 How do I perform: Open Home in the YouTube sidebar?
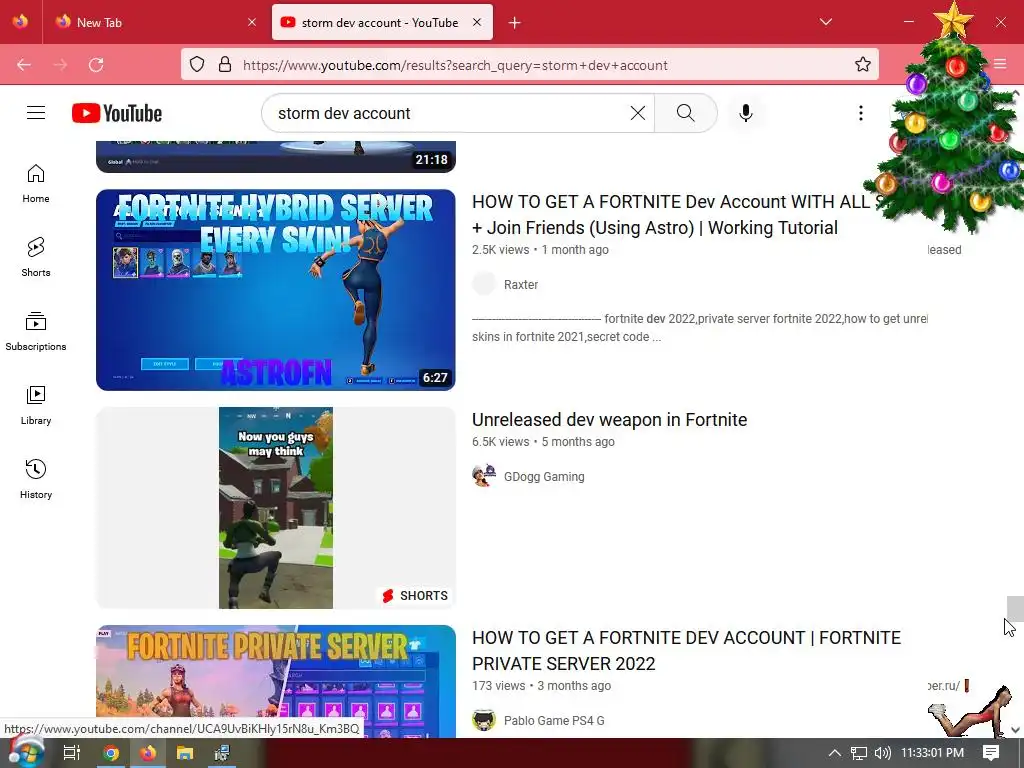coord(36,184)
